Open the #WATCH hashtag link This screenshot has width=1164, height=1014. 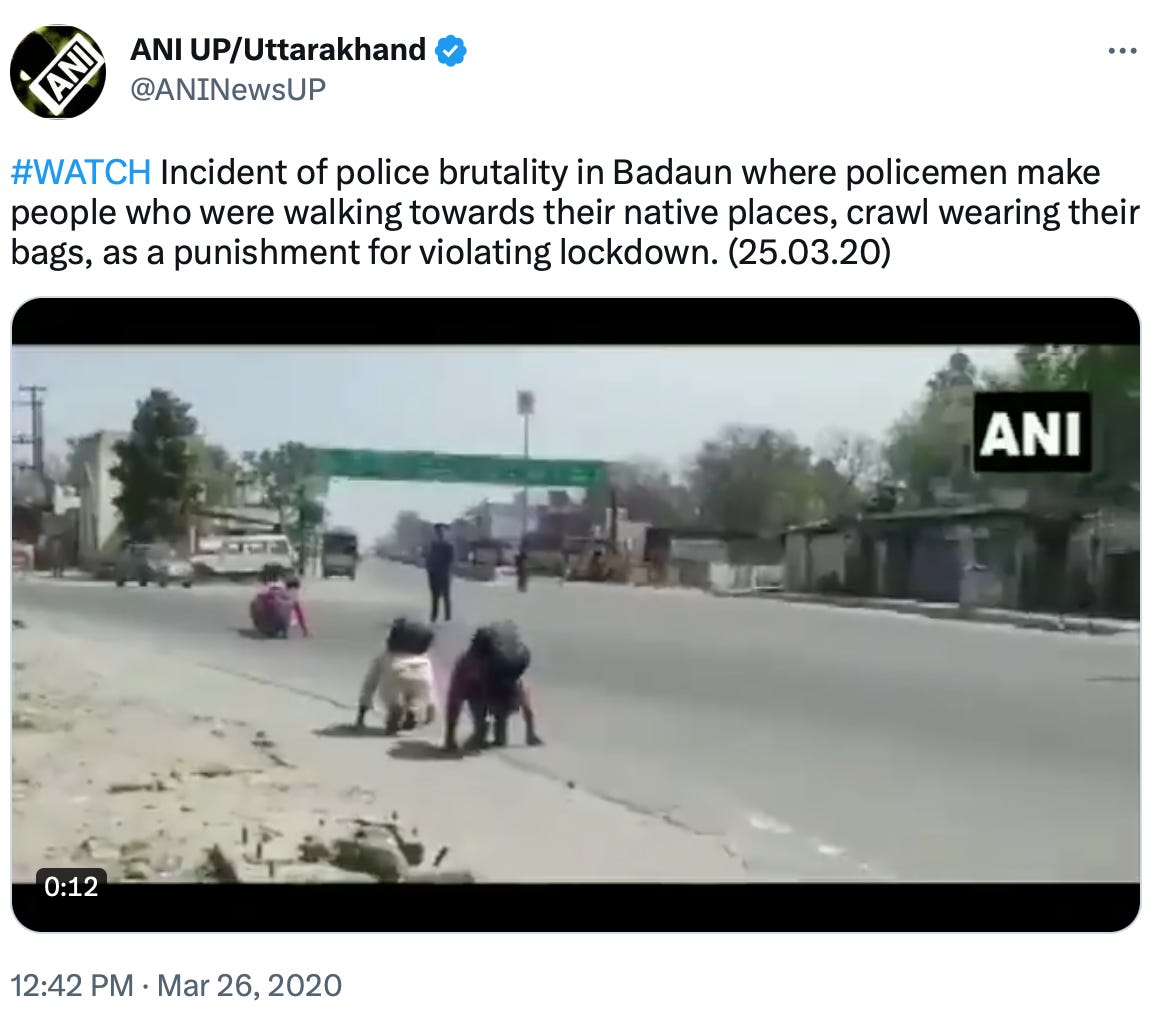[81, 172]
